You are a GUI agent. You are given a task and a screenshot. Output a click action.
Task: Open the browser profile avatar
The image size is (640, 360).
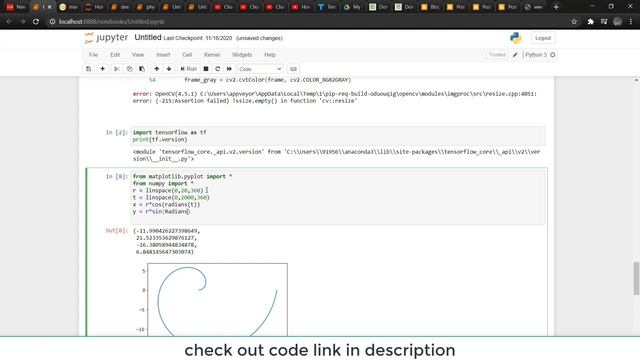618,22
